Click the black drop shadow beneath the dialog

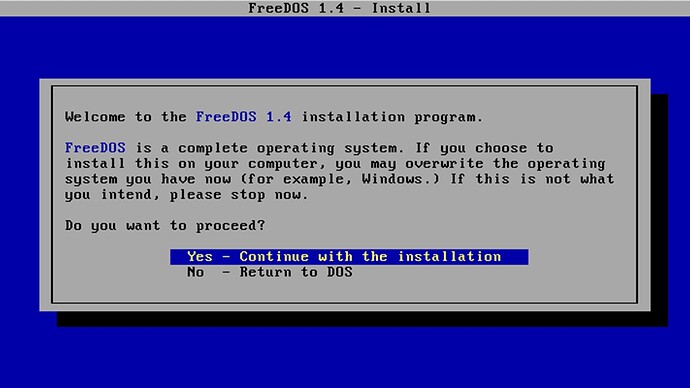362,319
